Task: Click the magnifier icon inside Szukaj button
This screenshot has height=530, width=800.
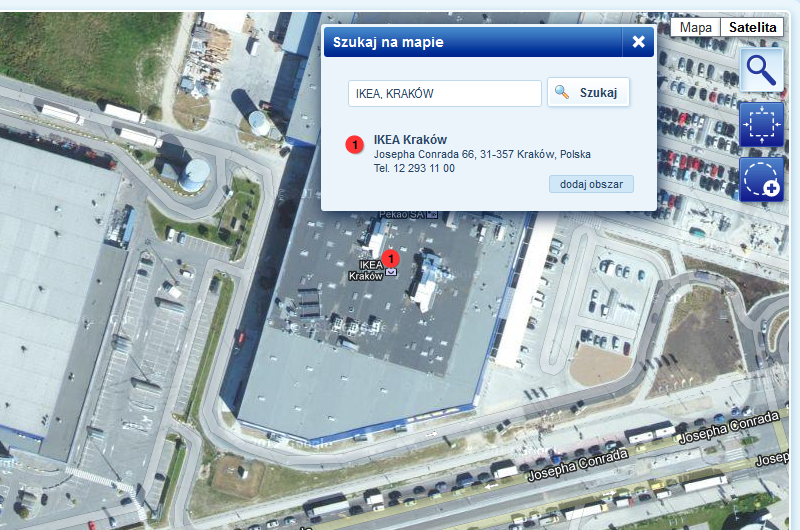Action: (562, 92)
